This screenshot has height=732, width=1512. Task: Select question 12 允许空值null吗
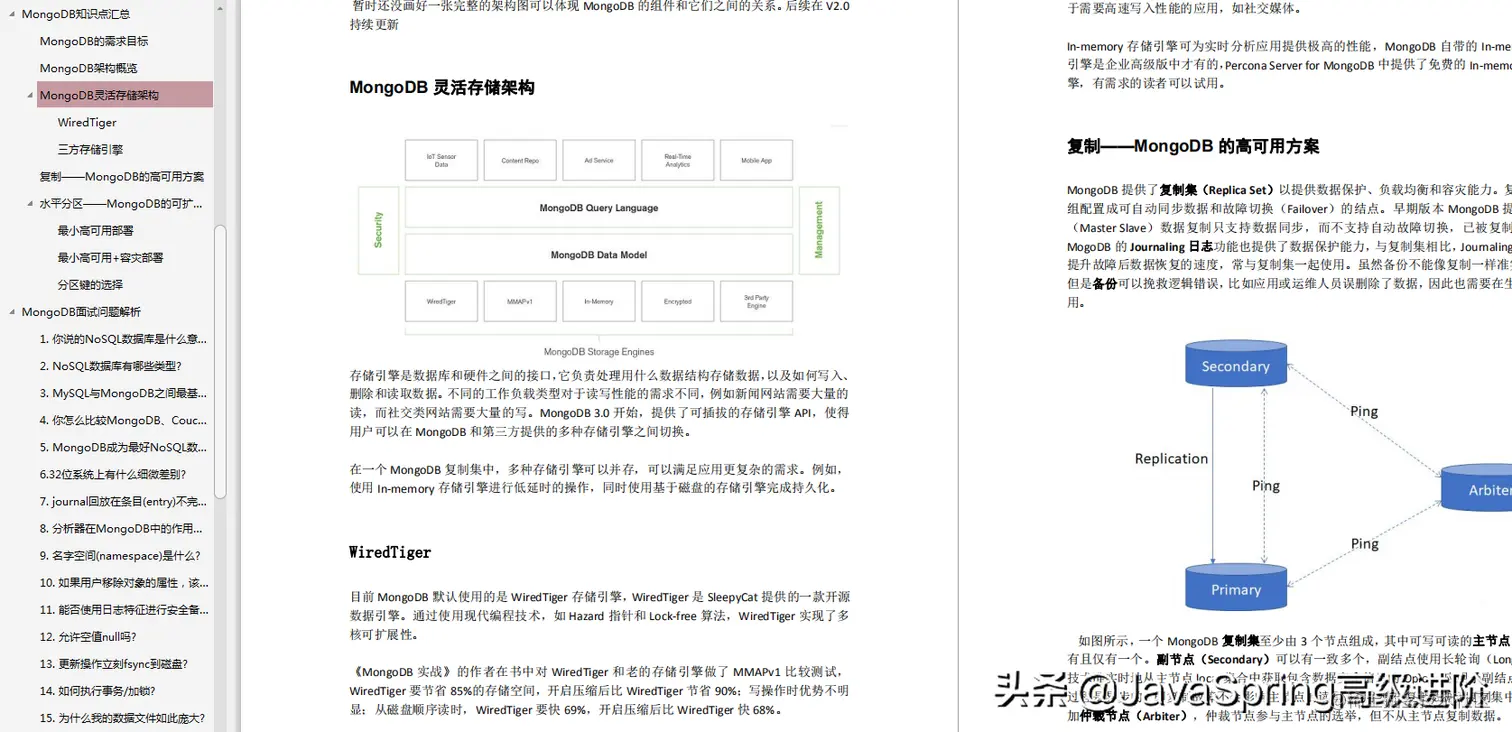tap(90, 636)
